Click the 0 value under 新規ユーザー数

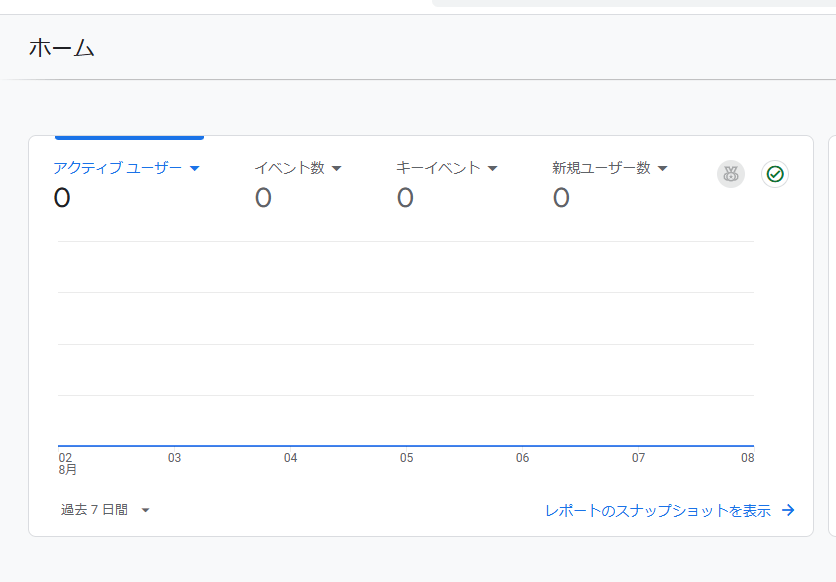[x=561, y=198]
